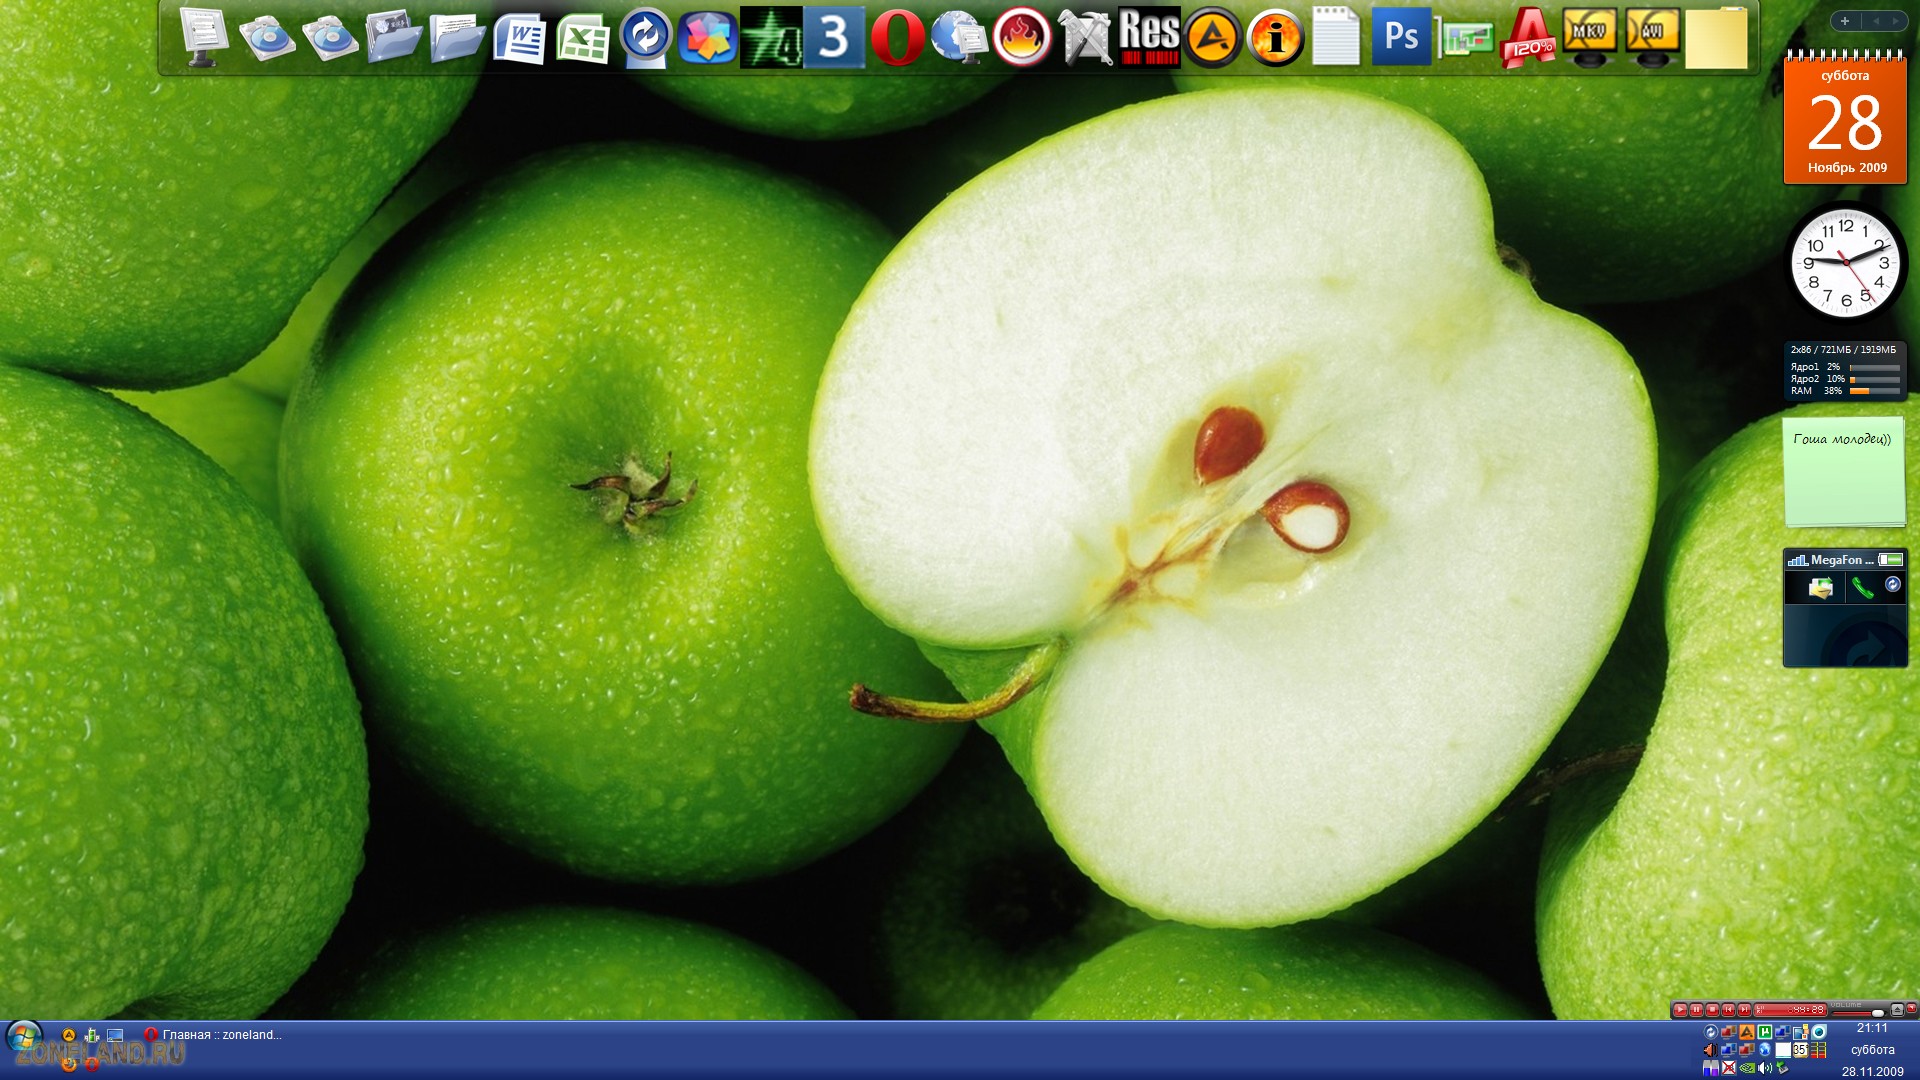Open the 35 degree temperature tray icon

pyautogui.click(x=1801, y=1050)
